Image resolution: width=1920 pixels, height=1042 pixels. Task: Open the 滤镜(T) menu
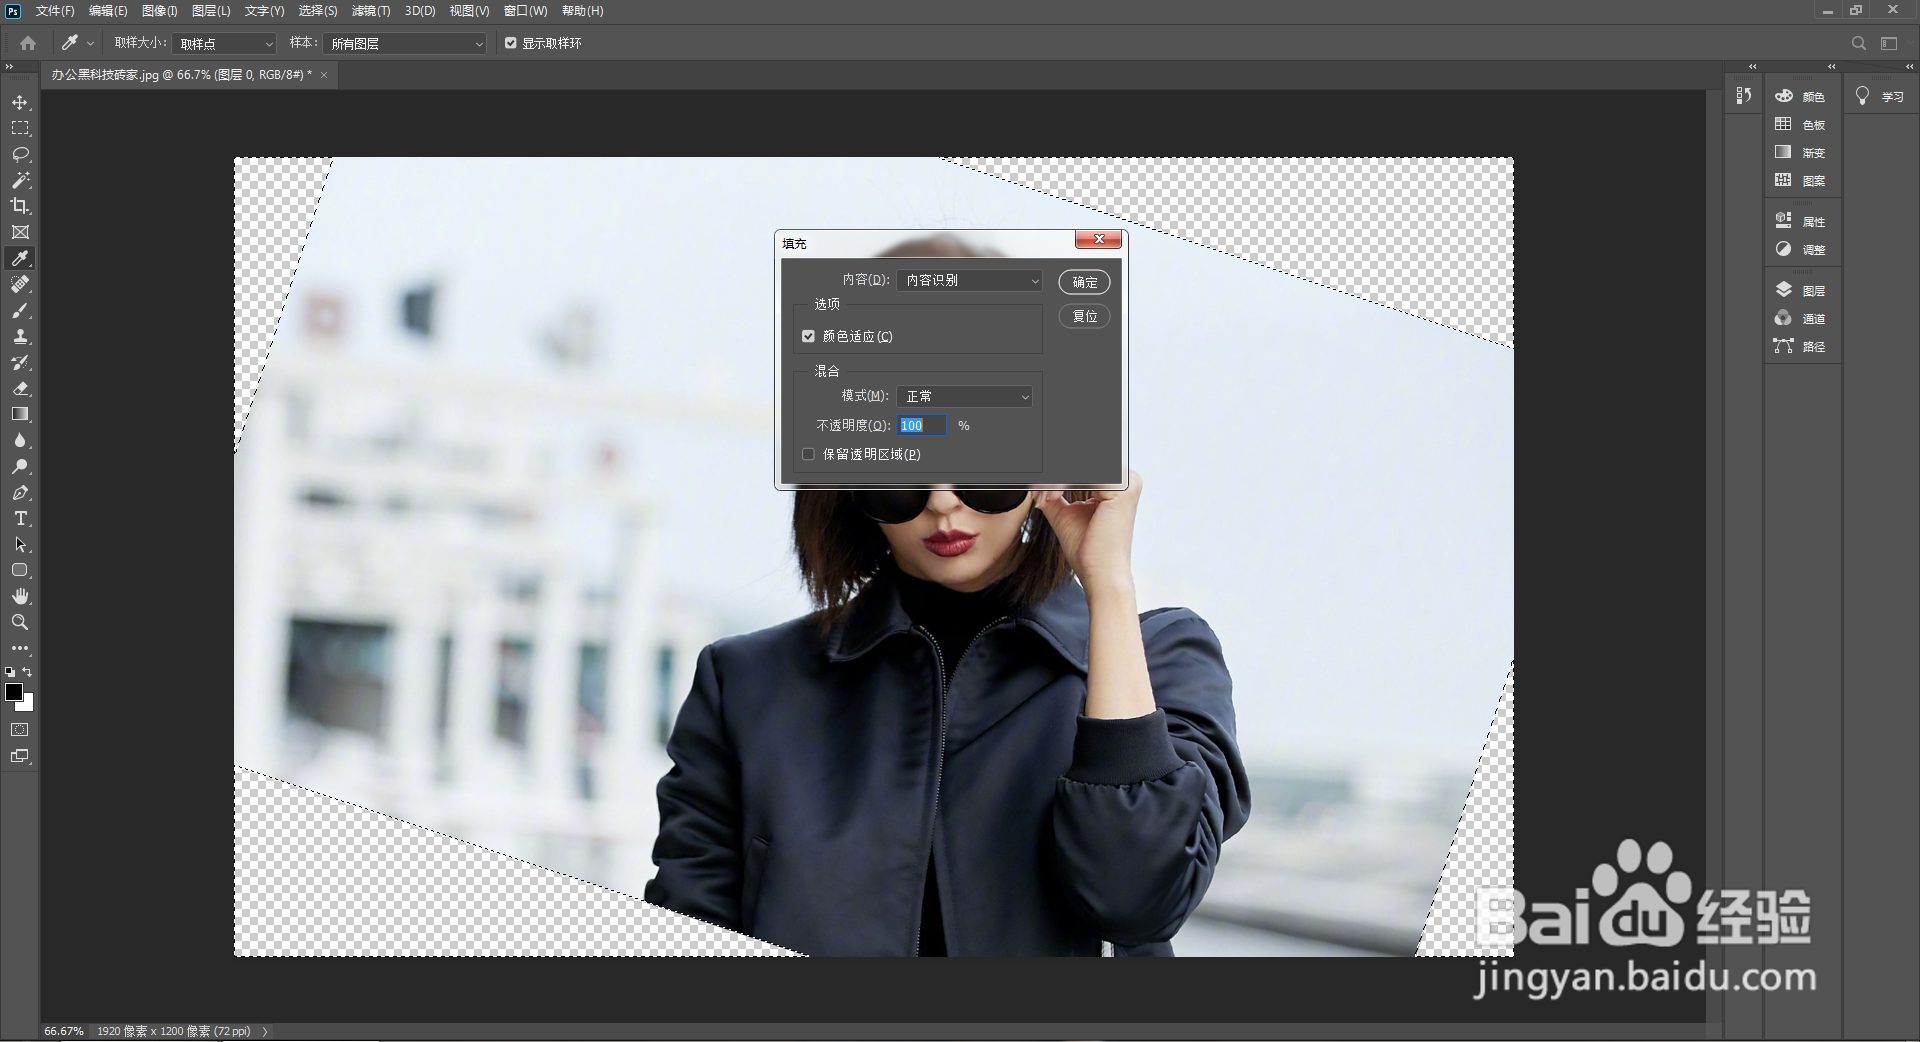pyautogui.click(x=371, y=11)
